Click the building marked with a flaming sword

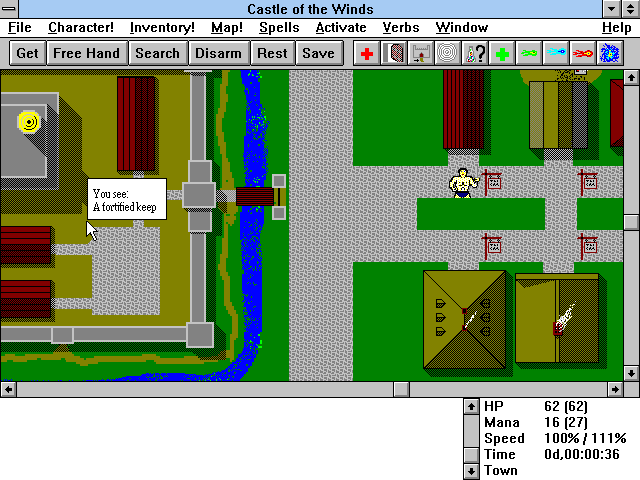click(x=557, y=318)
